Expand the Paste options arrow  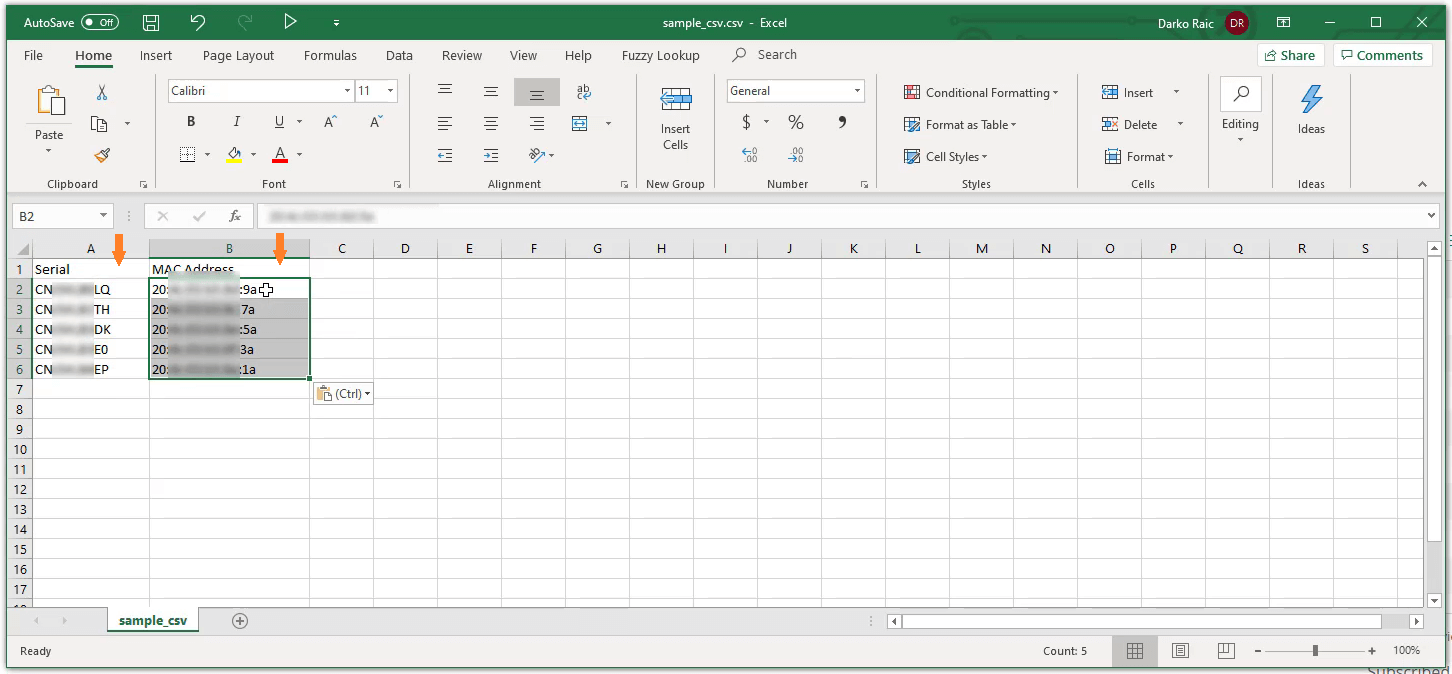(x=49, y=151)
